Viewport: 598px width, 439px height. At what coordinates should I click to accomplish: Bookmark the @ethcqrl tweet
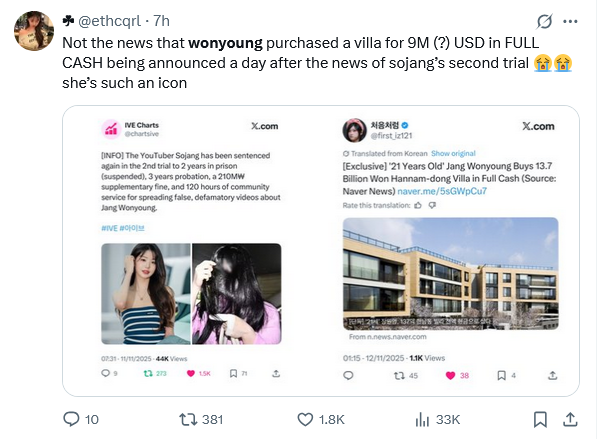[540, 420]
